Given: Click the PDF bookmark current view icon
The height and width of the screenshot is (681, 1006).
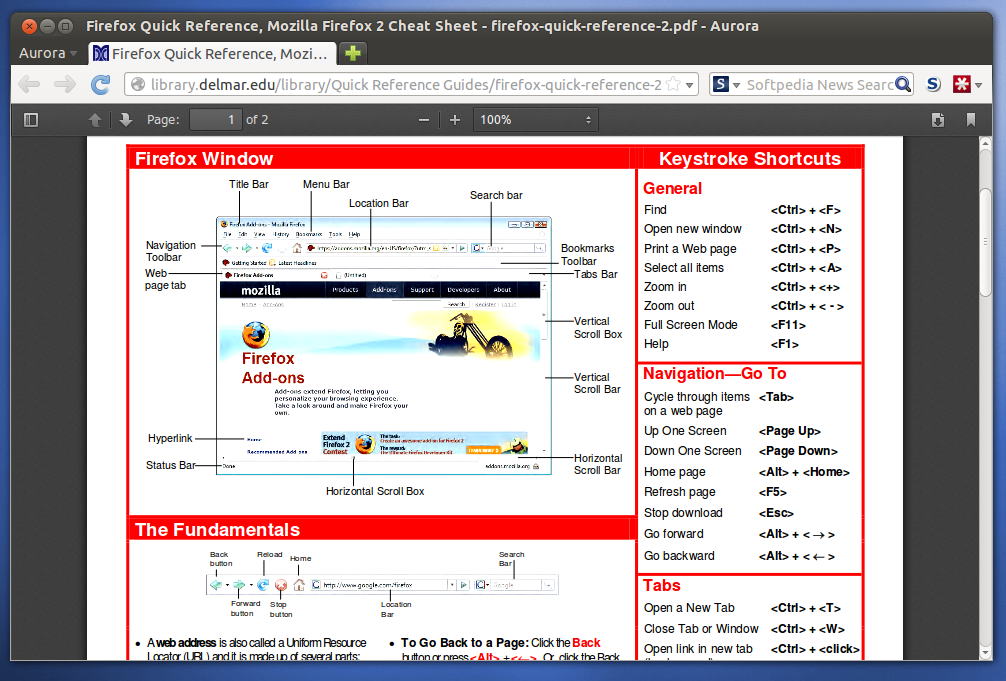Looking at the screenshot, I should [x=970, y=120].
